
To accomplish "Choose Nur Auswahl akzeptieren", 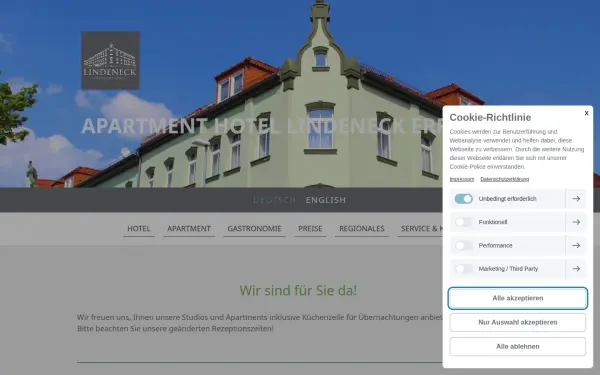I will click(518, 322).
